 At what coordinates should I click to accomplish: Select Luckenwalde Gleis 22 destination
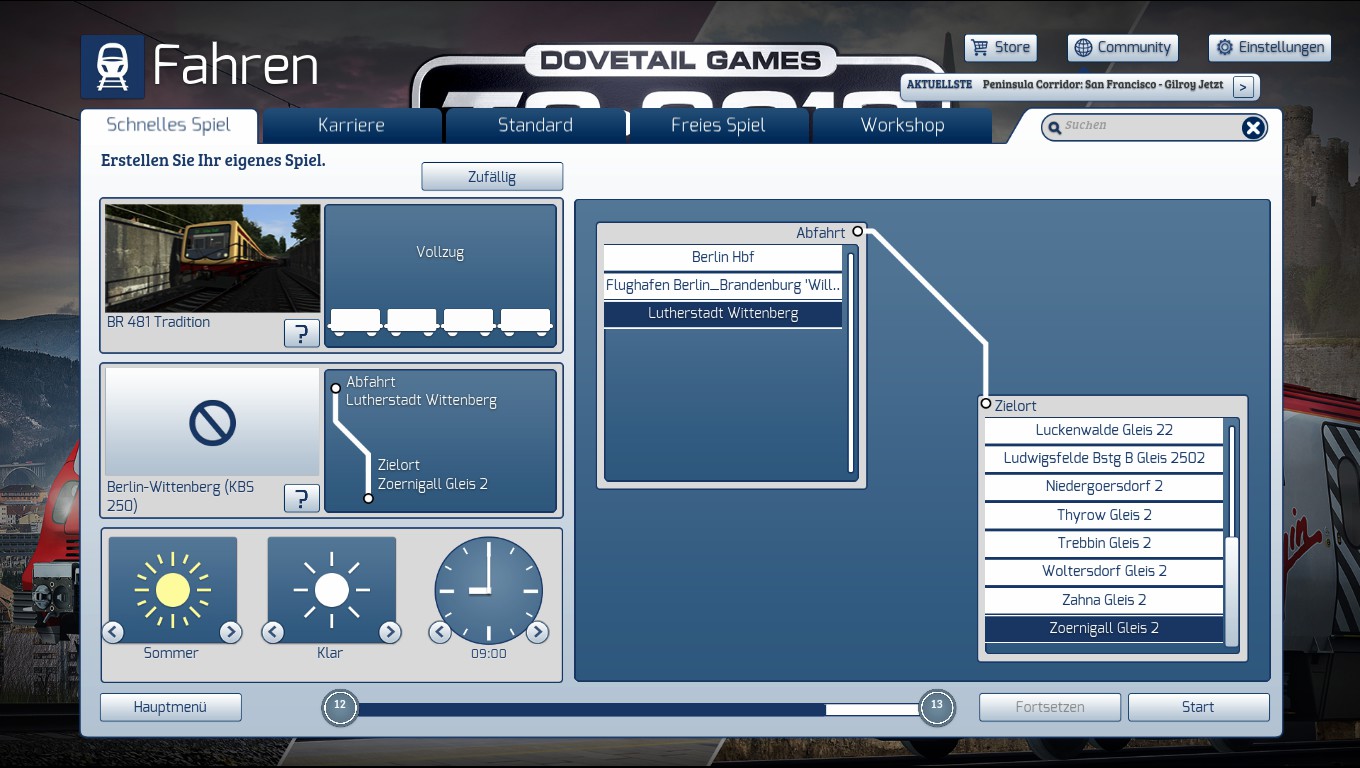coord(1104,430)
